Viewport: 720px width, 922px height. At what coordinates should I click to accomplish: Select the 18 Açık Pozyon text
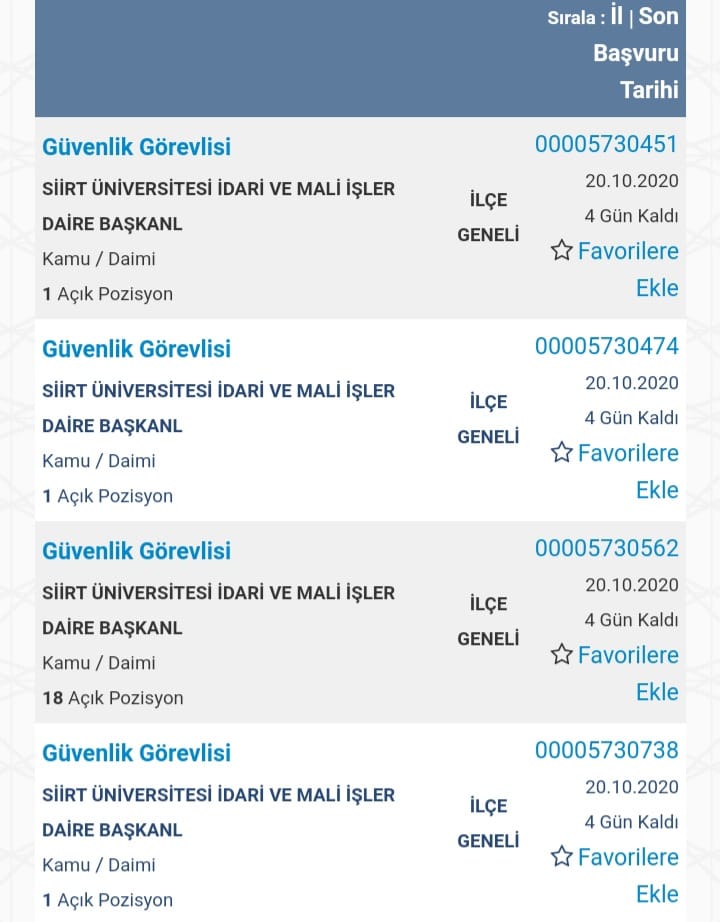[x=113, y=698]
